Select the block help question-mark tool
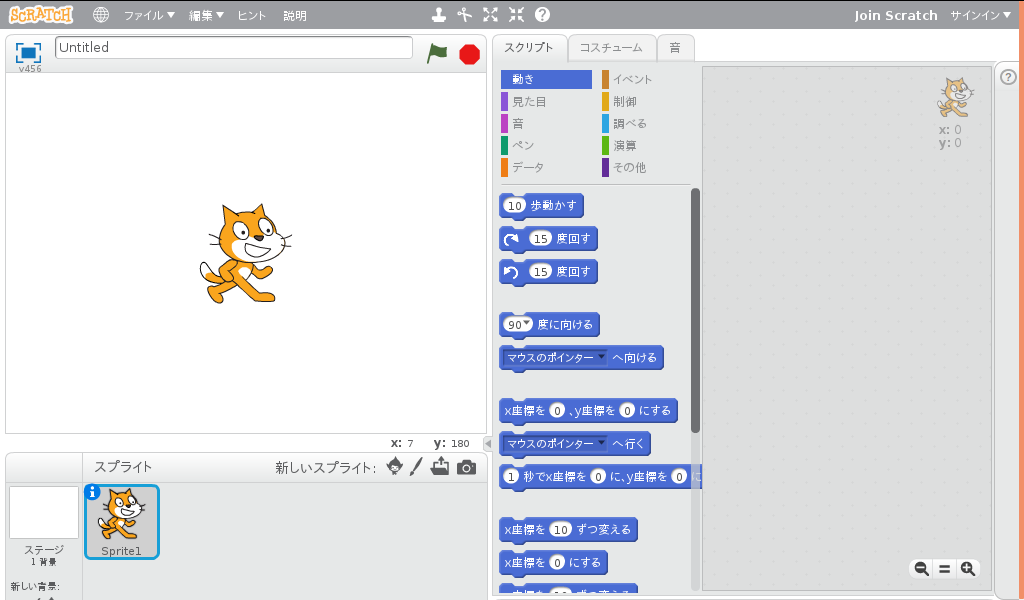 click(x=542, y=14)
